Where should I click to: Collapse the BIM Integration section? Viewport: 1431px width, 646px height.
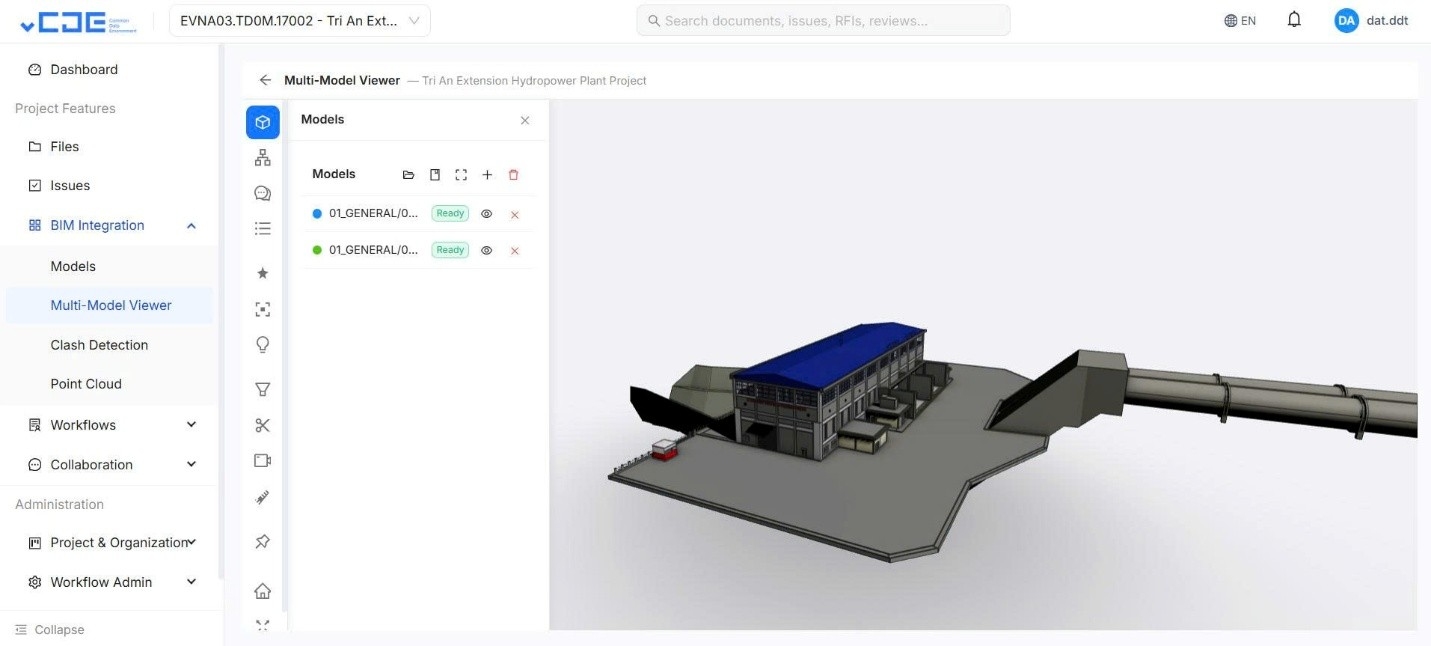pyautogui.click(x=191, y=226)
